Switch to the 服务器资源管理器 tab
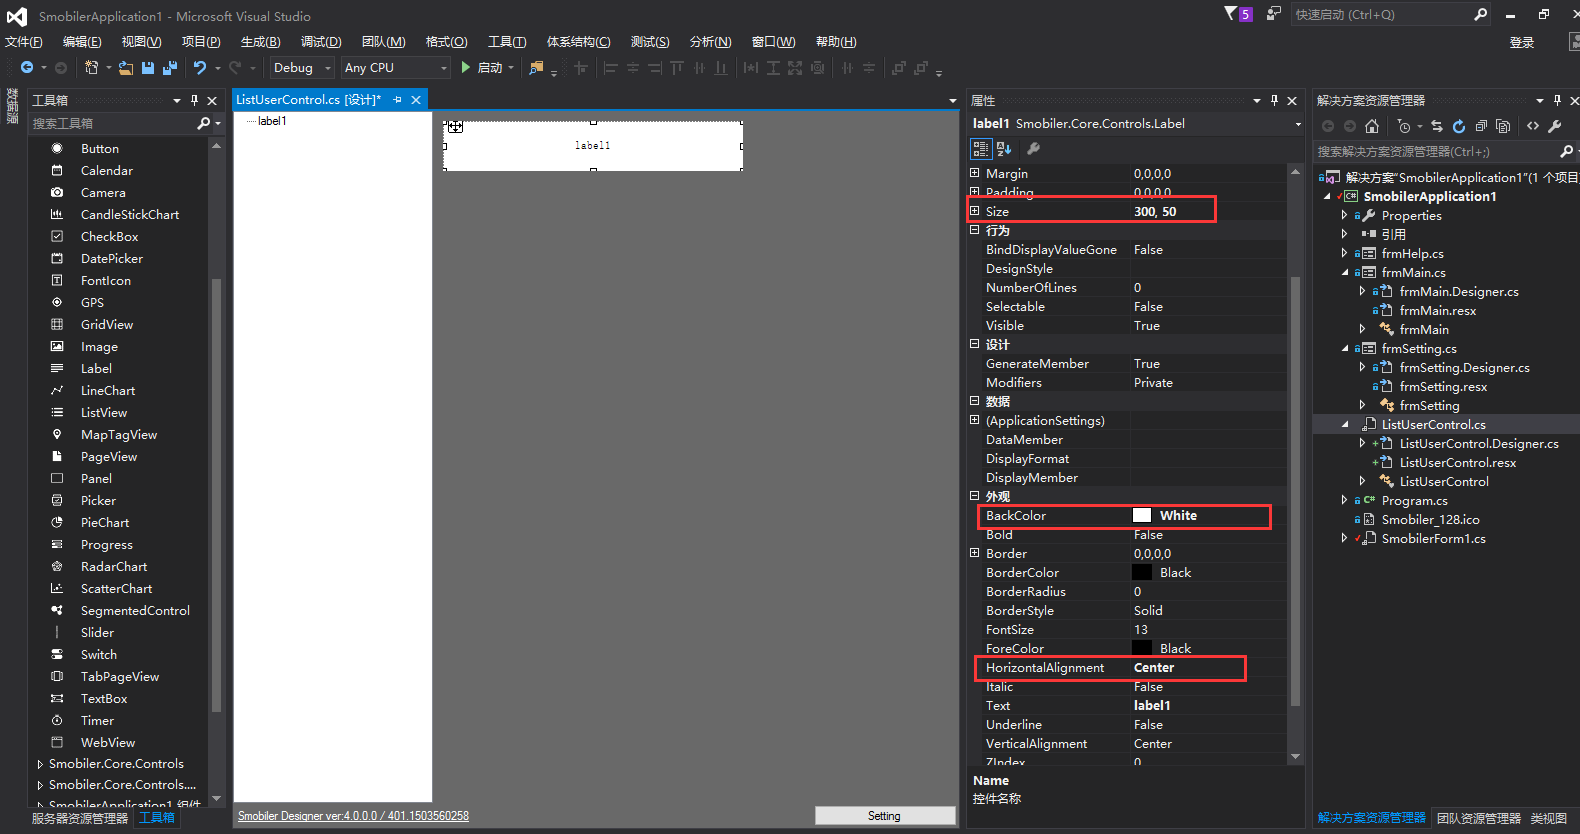Screen dimensions: 1580x834 coord(80,818)
